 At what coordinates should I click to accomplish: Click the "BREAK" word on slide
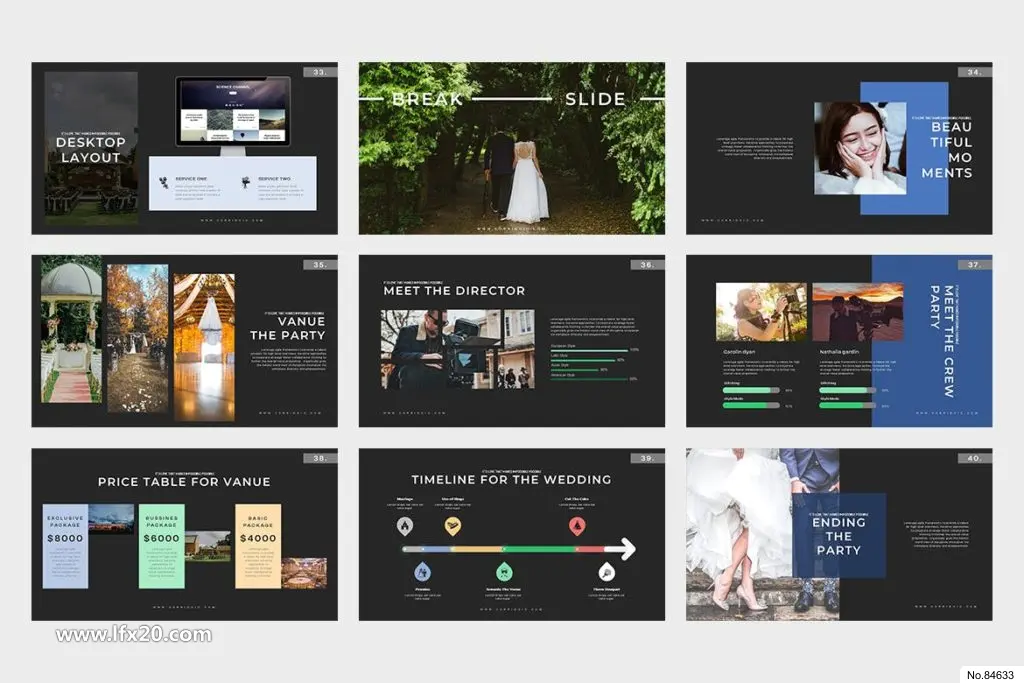pyautogui.click(x=427, y=99)
